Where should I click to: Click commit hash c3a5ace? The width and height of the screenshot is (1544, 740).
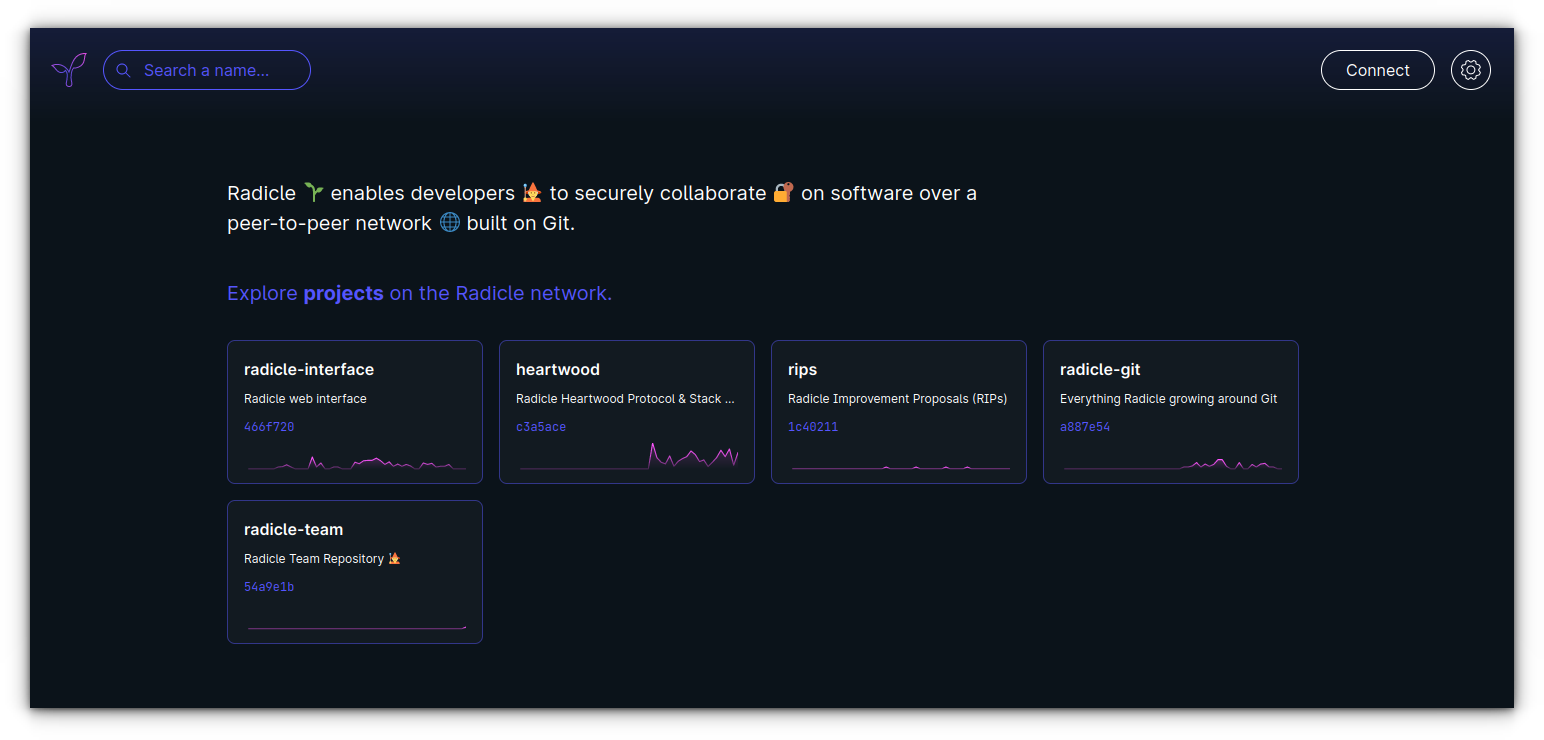click(x=541, y=427)
